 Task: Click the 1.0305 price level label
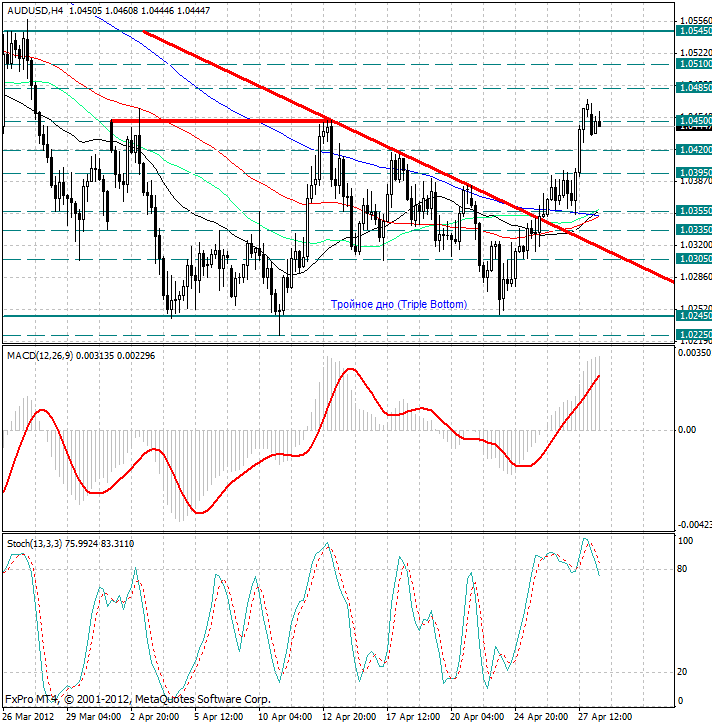(694, 259)
